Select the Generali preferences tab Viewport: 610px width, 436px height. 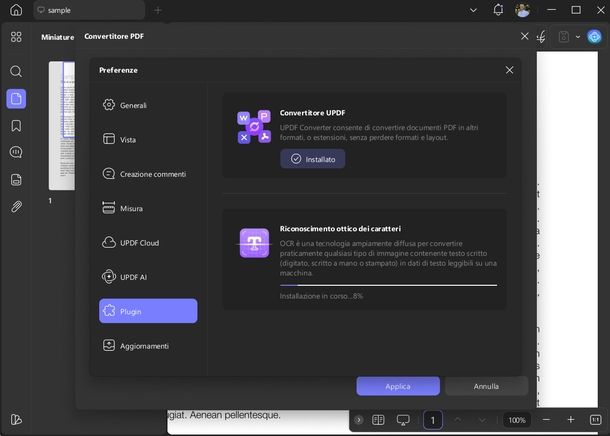(x=133, y=105)
